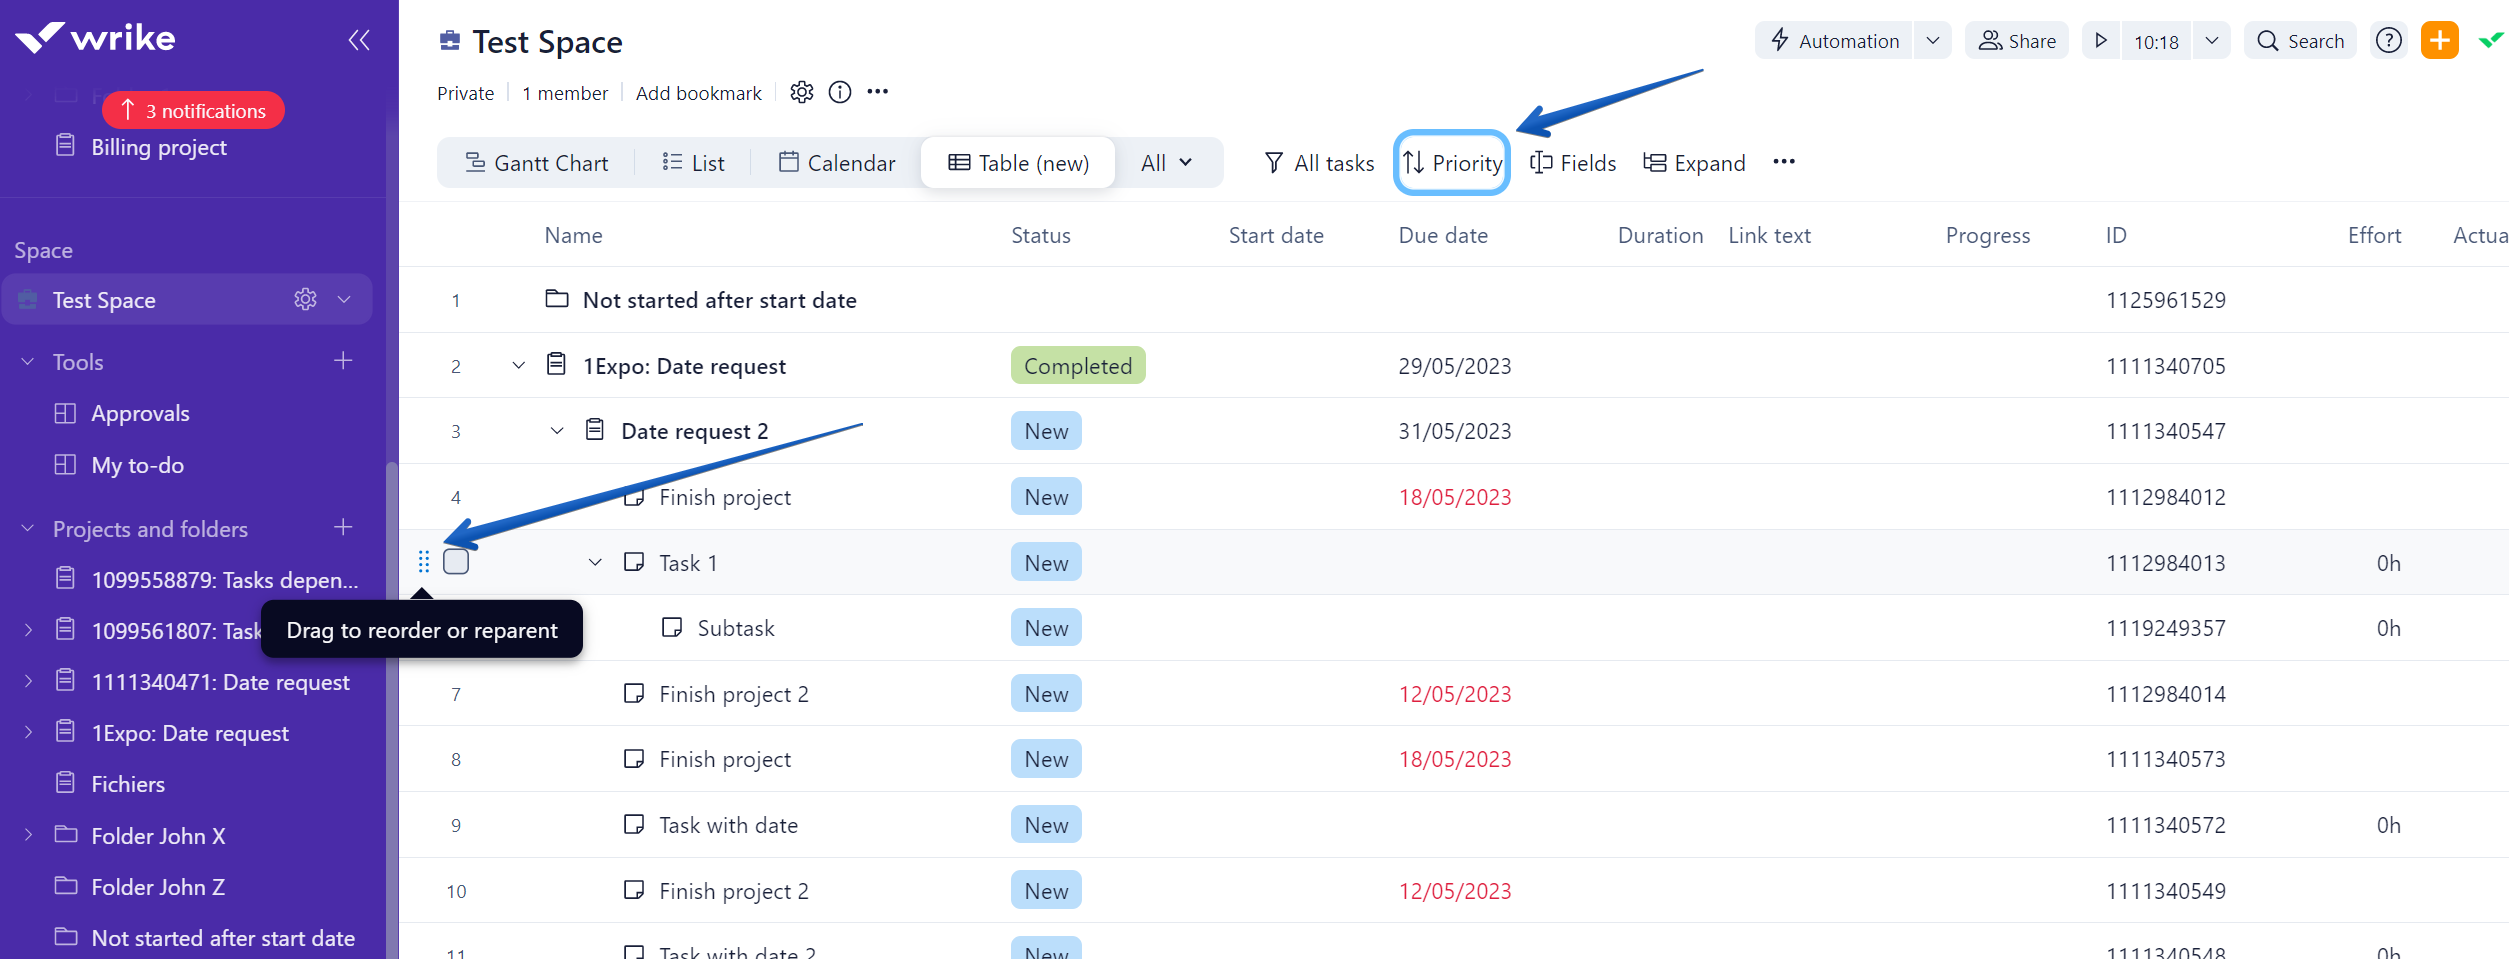Select the Task 1 row checkbox

(x=456, y=562)
